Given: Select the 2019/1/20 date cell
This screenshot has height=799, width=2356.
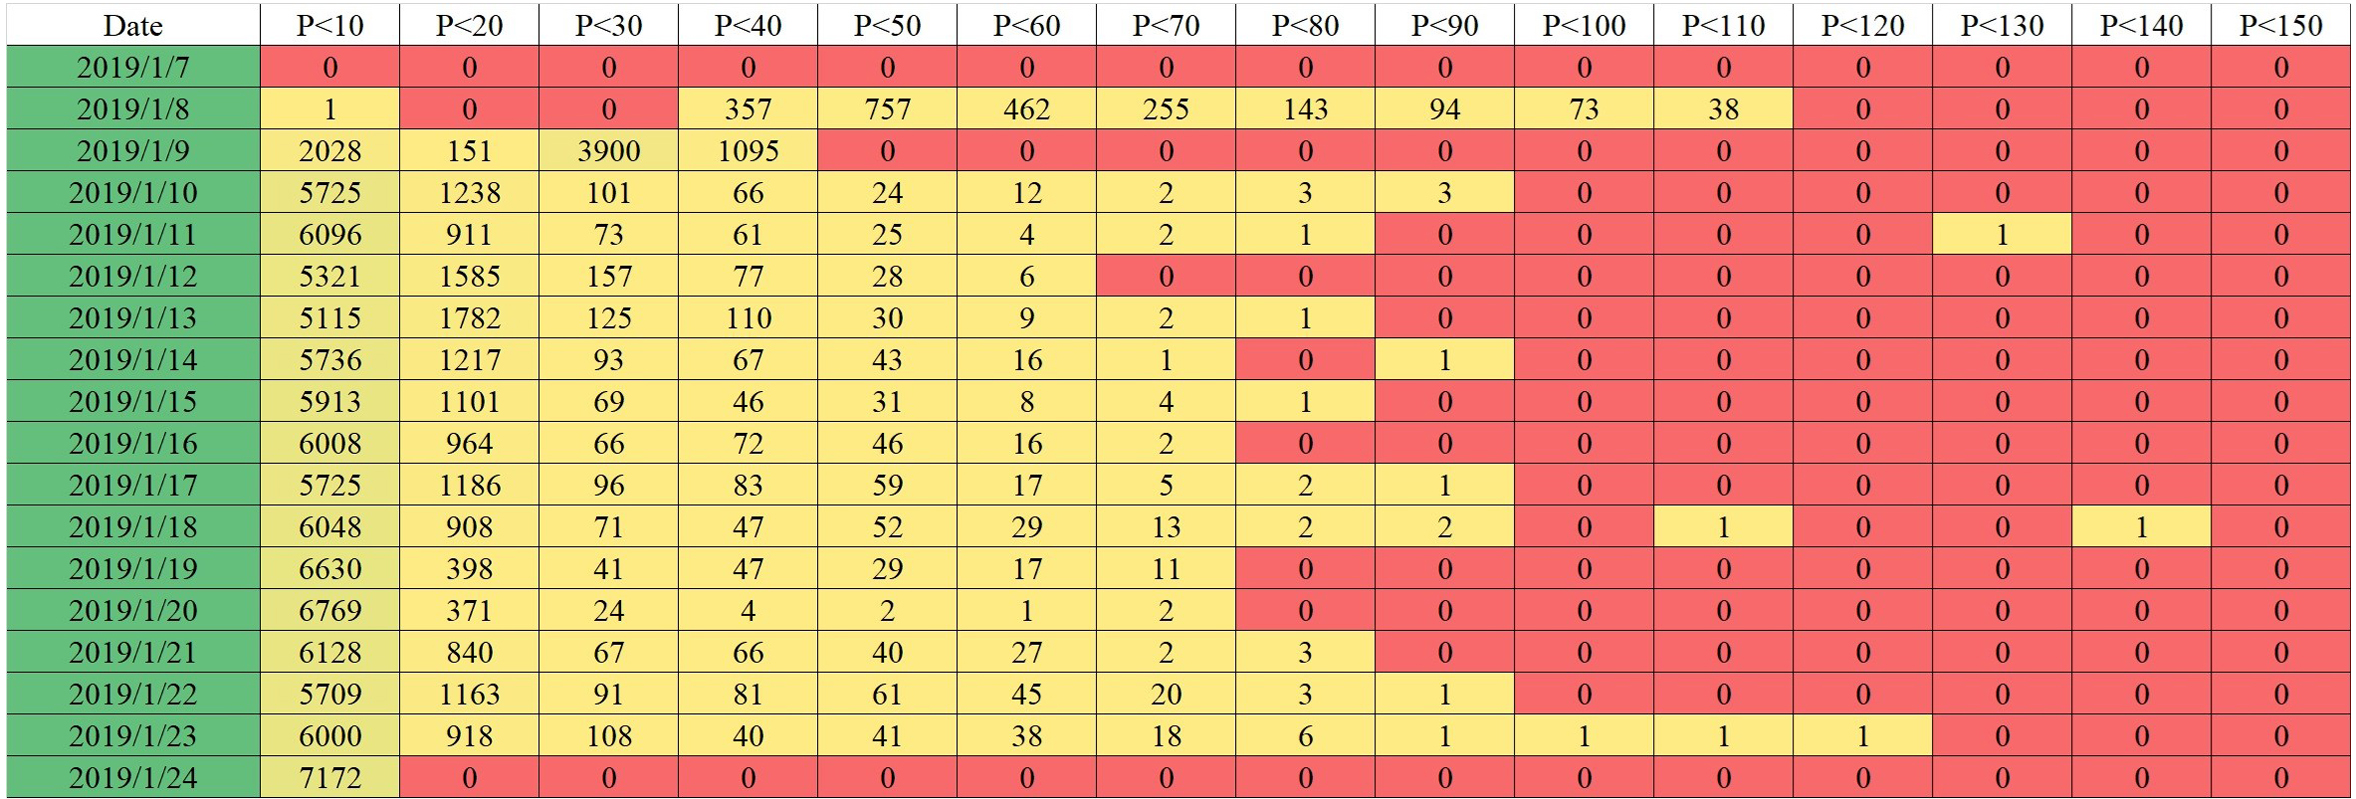Looking at the screenshot, I should (x=133, y=610).
